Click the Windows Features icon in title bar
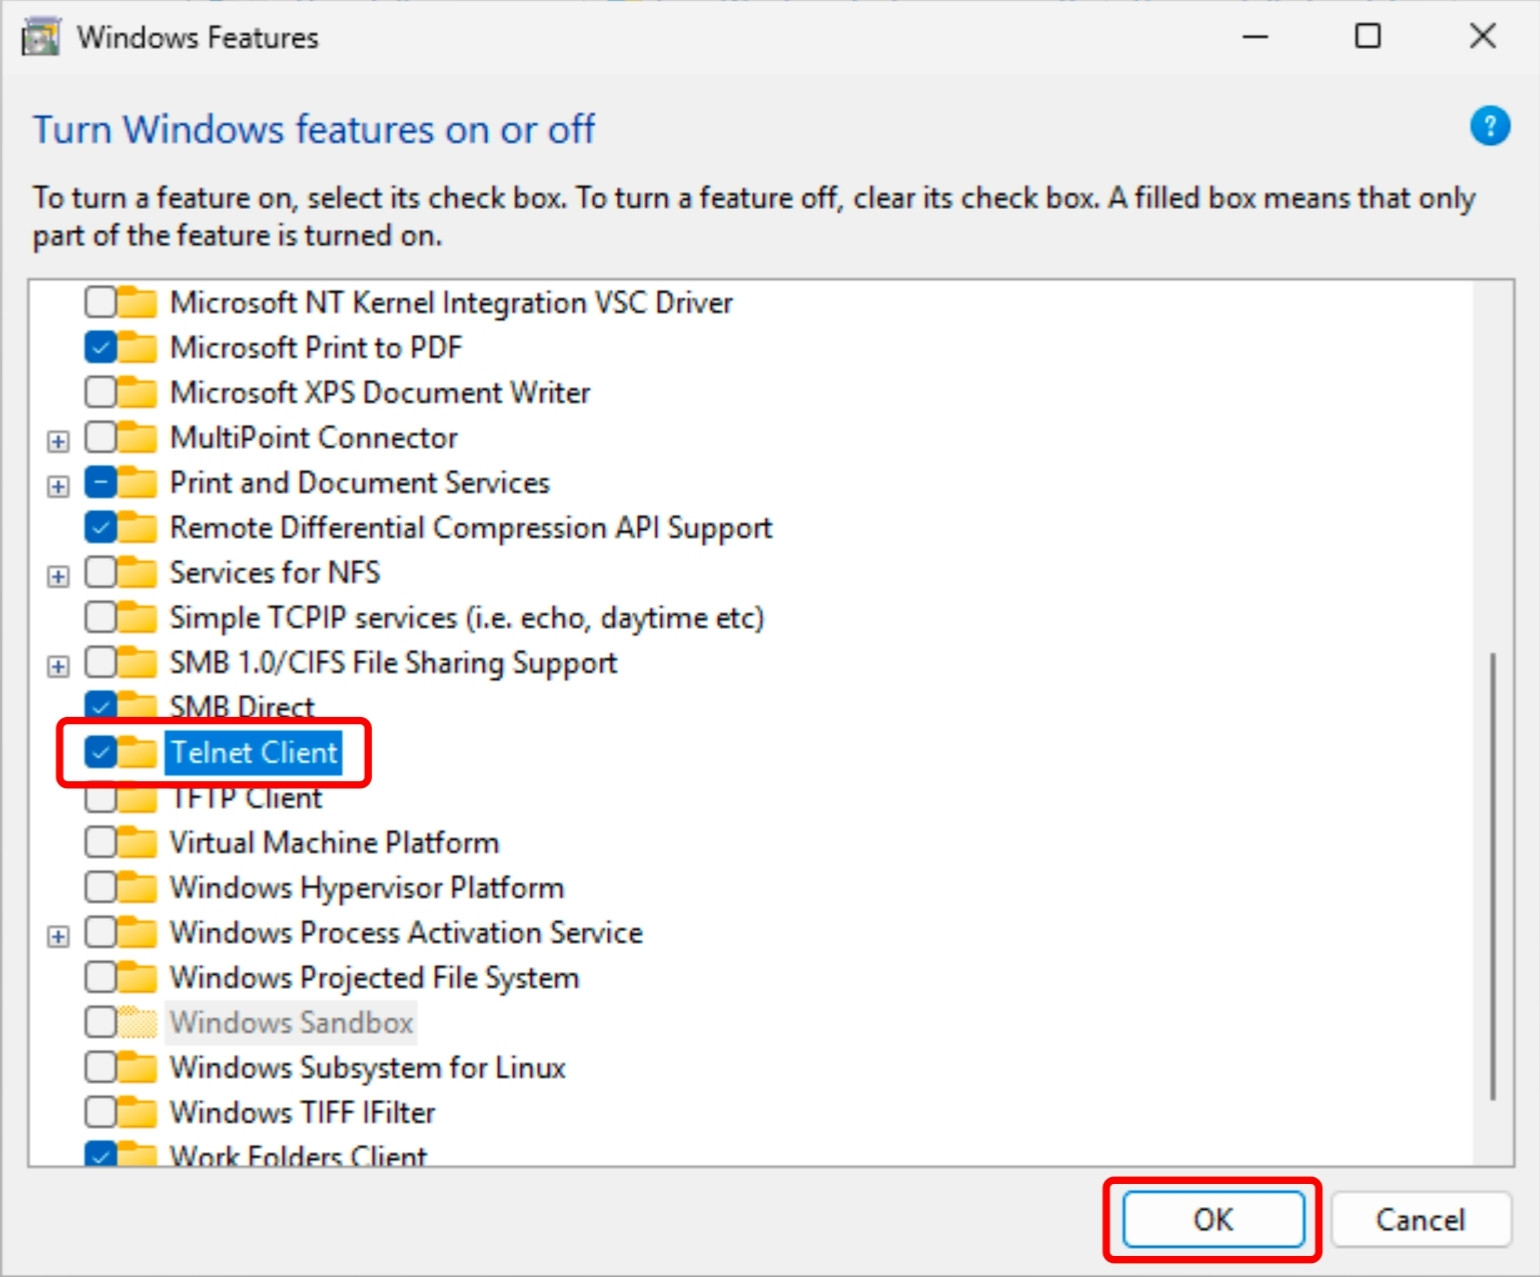Screen dimensions: 1540x1277 pos(40,36)
